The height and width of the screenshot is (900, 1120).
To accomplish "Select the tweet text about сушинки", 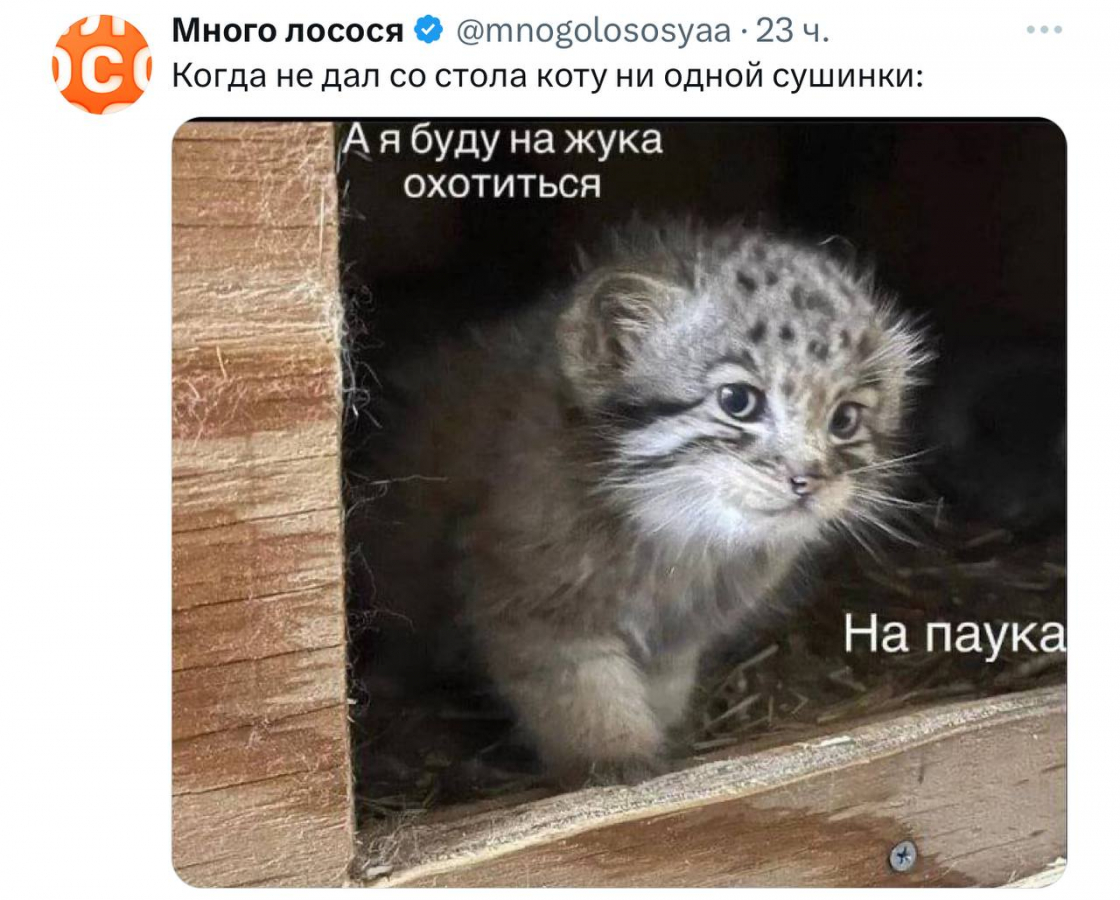I will pyautogui.click(x=548, y=76).
